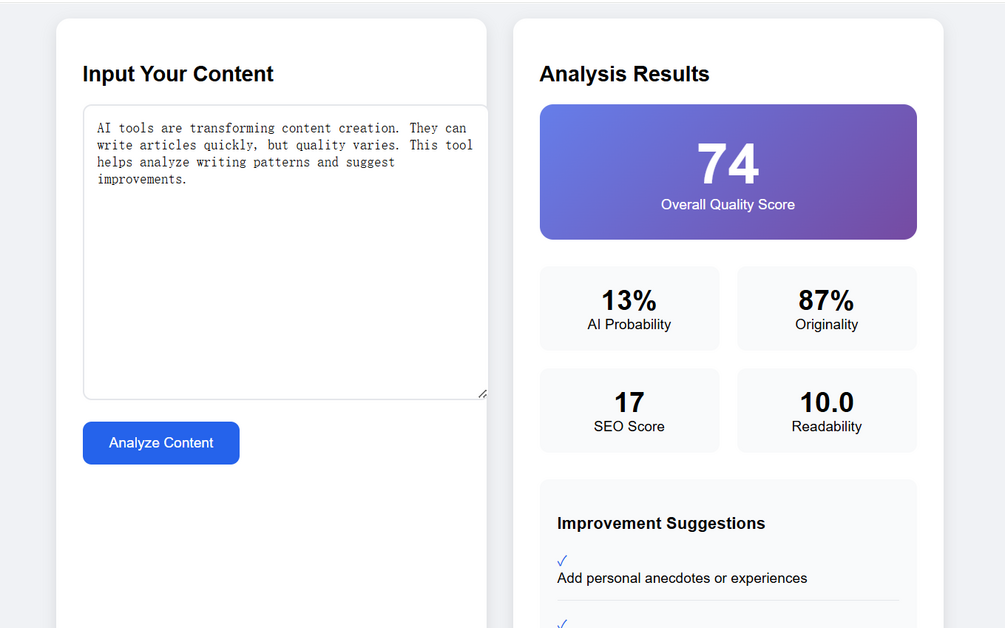Click the word 'improvements' in the text area
Screen dimensions: 1005x628
[140, 179]
